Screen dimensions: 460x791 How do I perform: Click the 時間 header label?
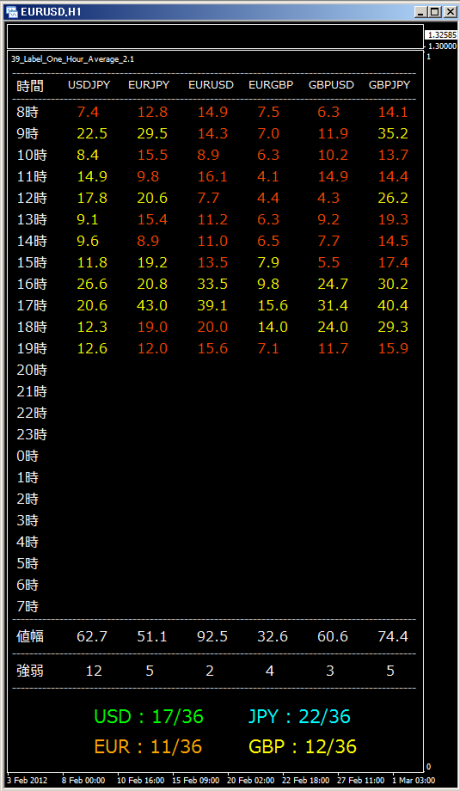pyautogui.click(x=30, y=86)
